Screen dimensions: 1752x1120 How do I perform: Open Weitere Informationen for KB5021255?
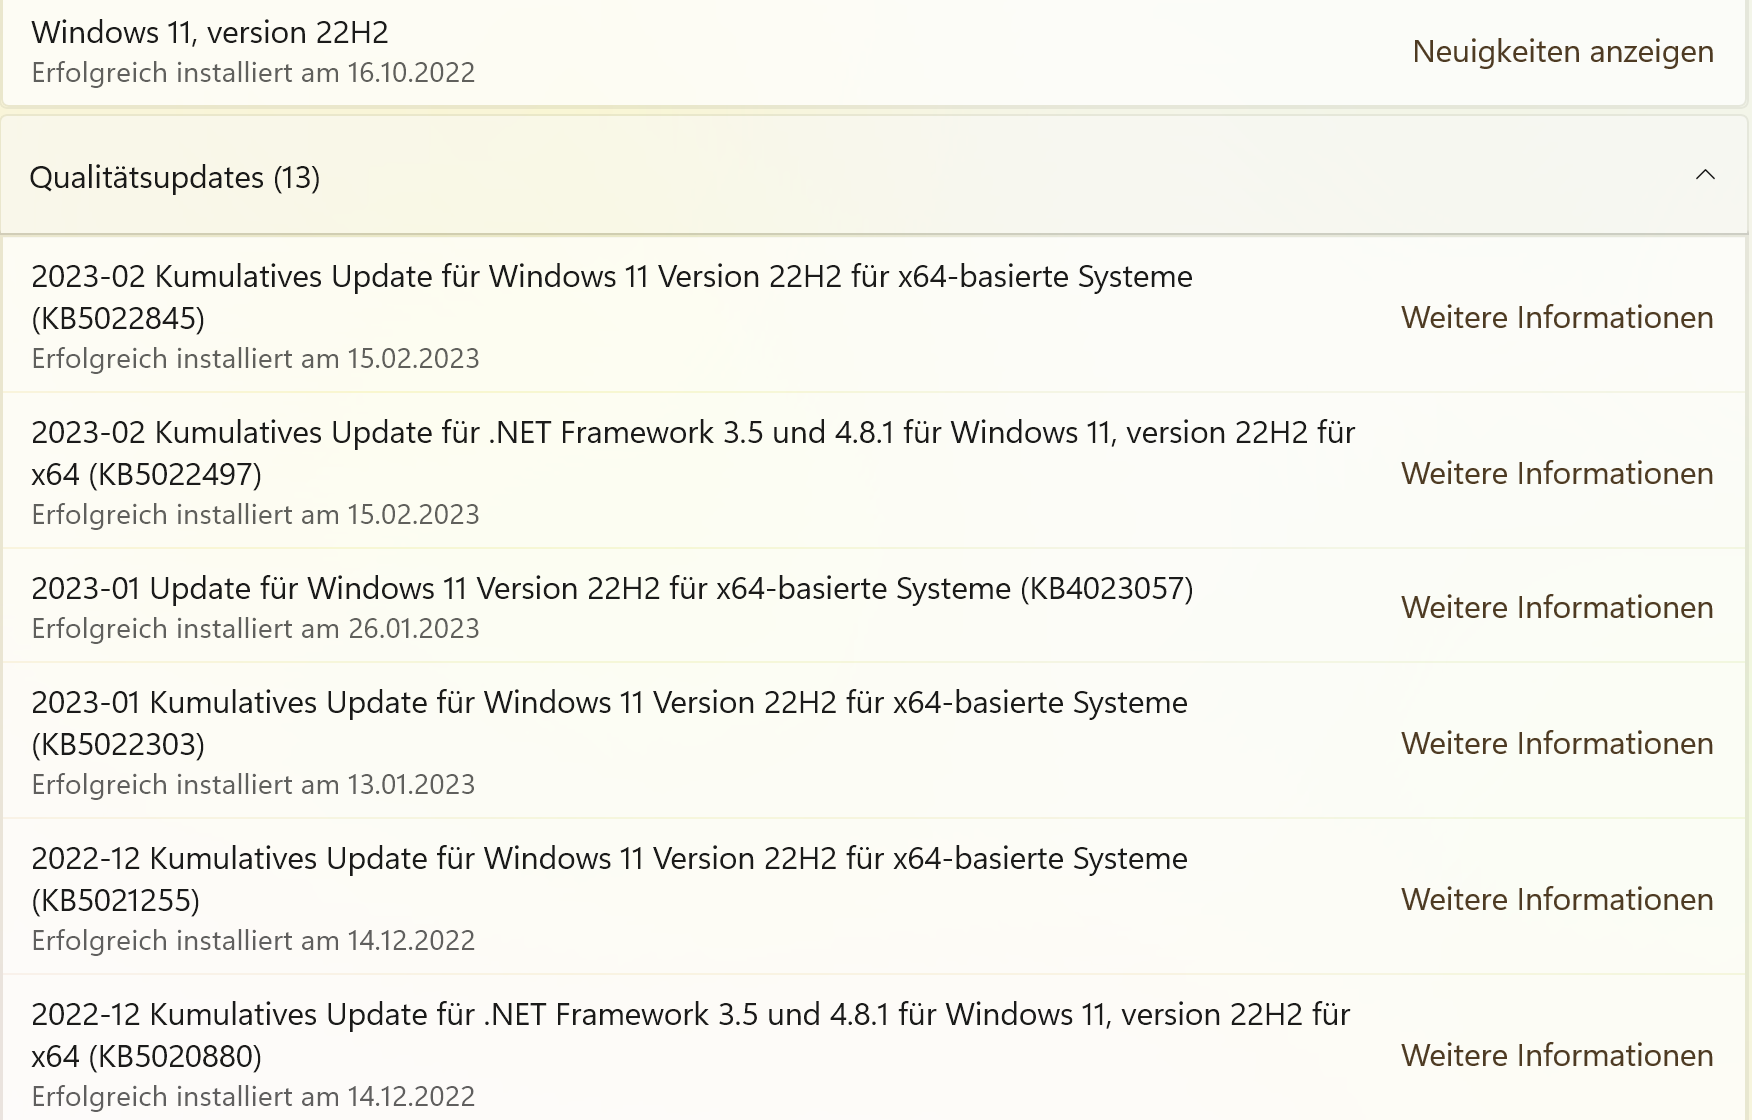pyautogui.click(x=1557, y=900)
